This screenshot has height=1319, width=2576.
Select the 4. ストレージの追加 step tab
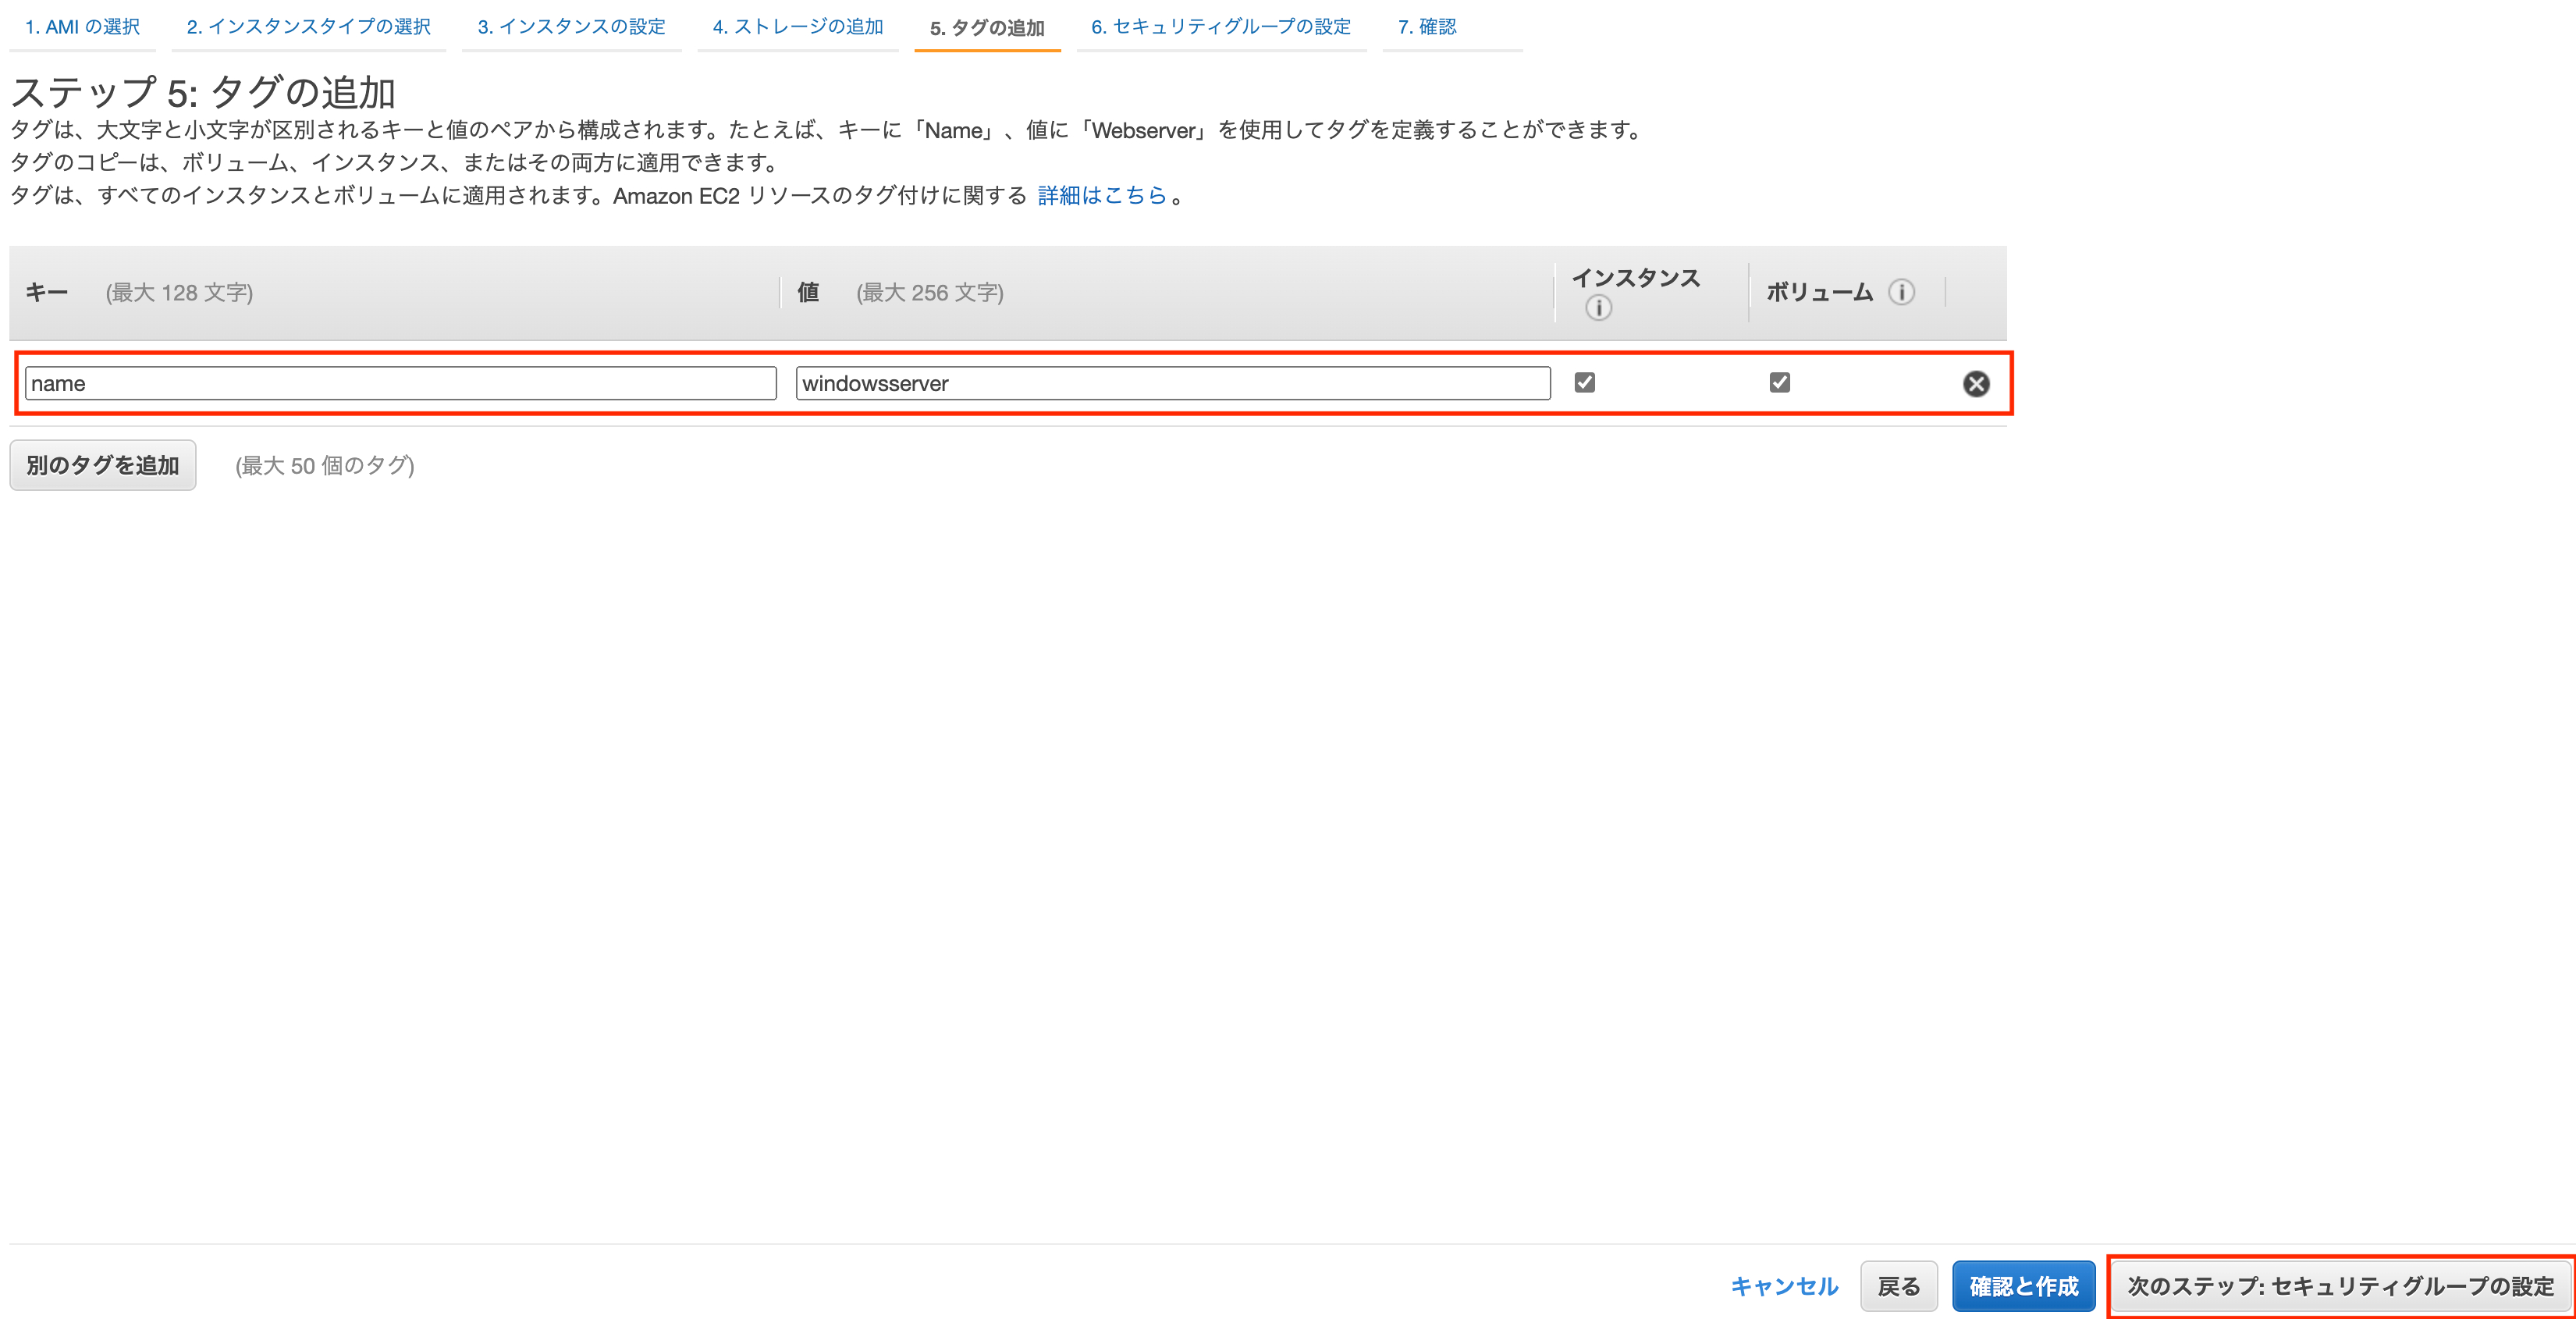(797, 27)
